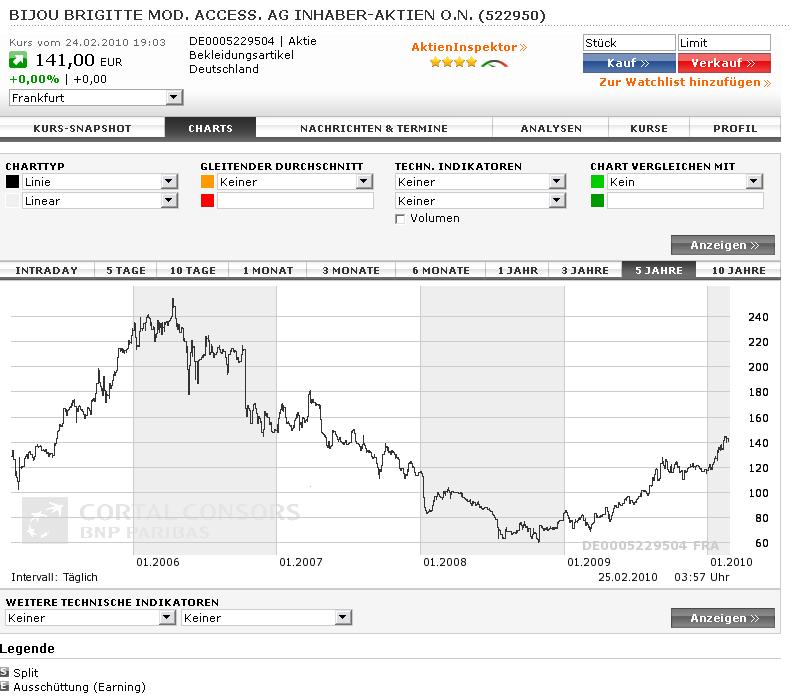Click the second moving average input field
Screen dimensions: 791x697
click(295, 201)
